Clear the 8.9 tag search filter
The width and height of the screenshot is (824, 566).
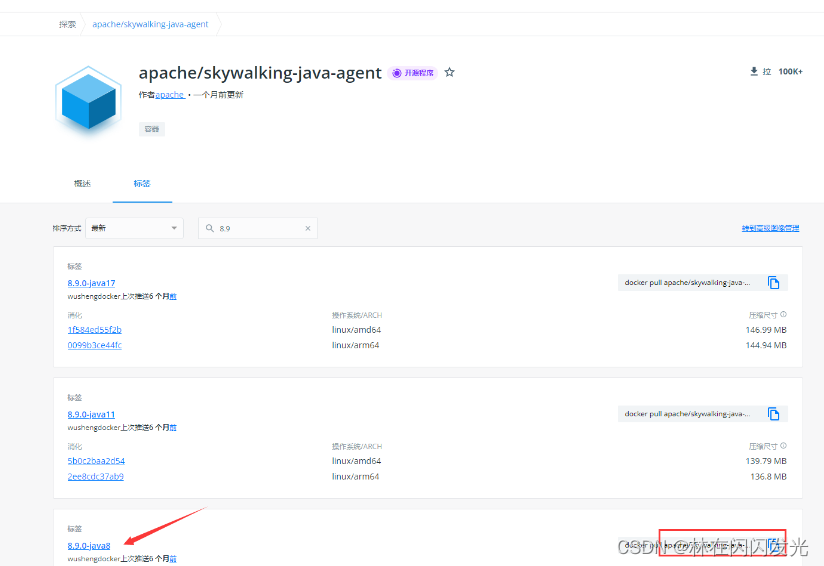[x=308, y=229]
